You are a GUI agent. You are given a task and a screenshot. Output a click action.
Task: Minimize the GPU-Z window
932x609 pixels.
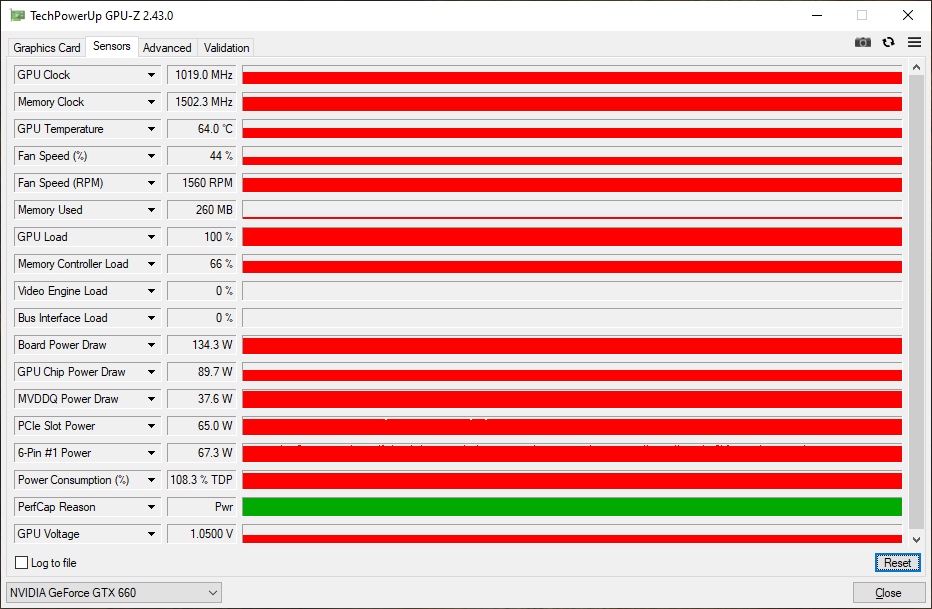click(x=817, y=15)
